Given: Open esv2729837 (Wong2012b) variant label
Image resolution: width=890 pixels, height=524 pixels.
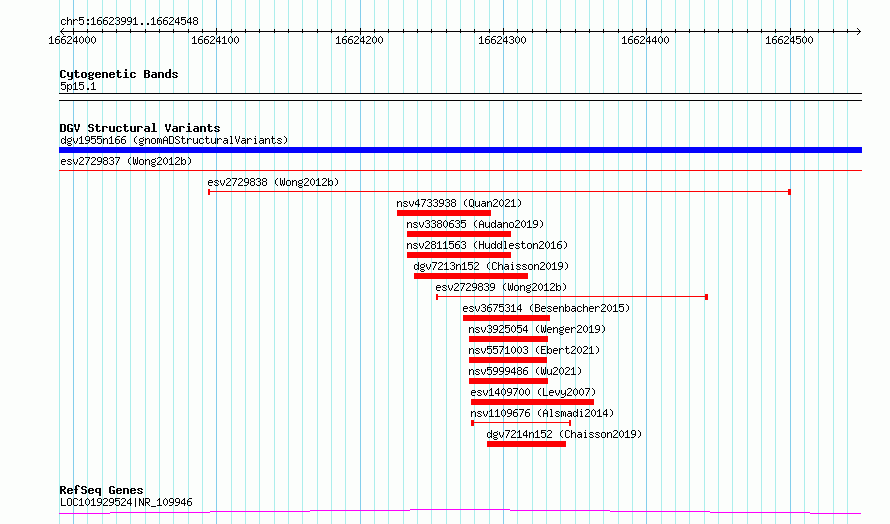Looking at the screenshot, I should 126,161.
